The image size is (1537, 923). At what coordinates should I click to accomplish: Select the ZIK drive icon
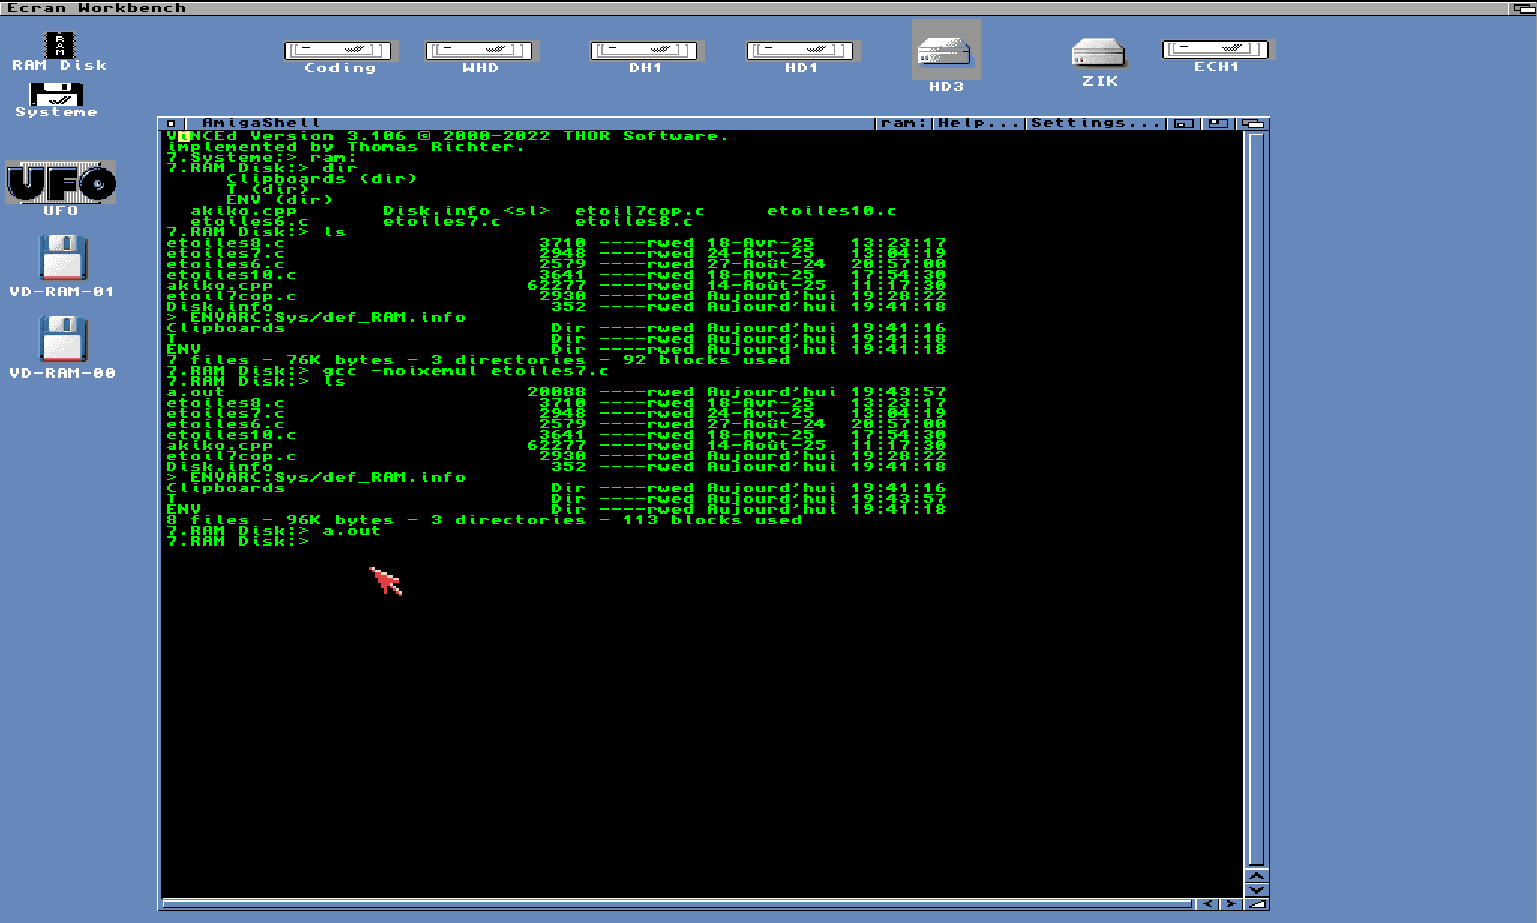pos(1099,62)
